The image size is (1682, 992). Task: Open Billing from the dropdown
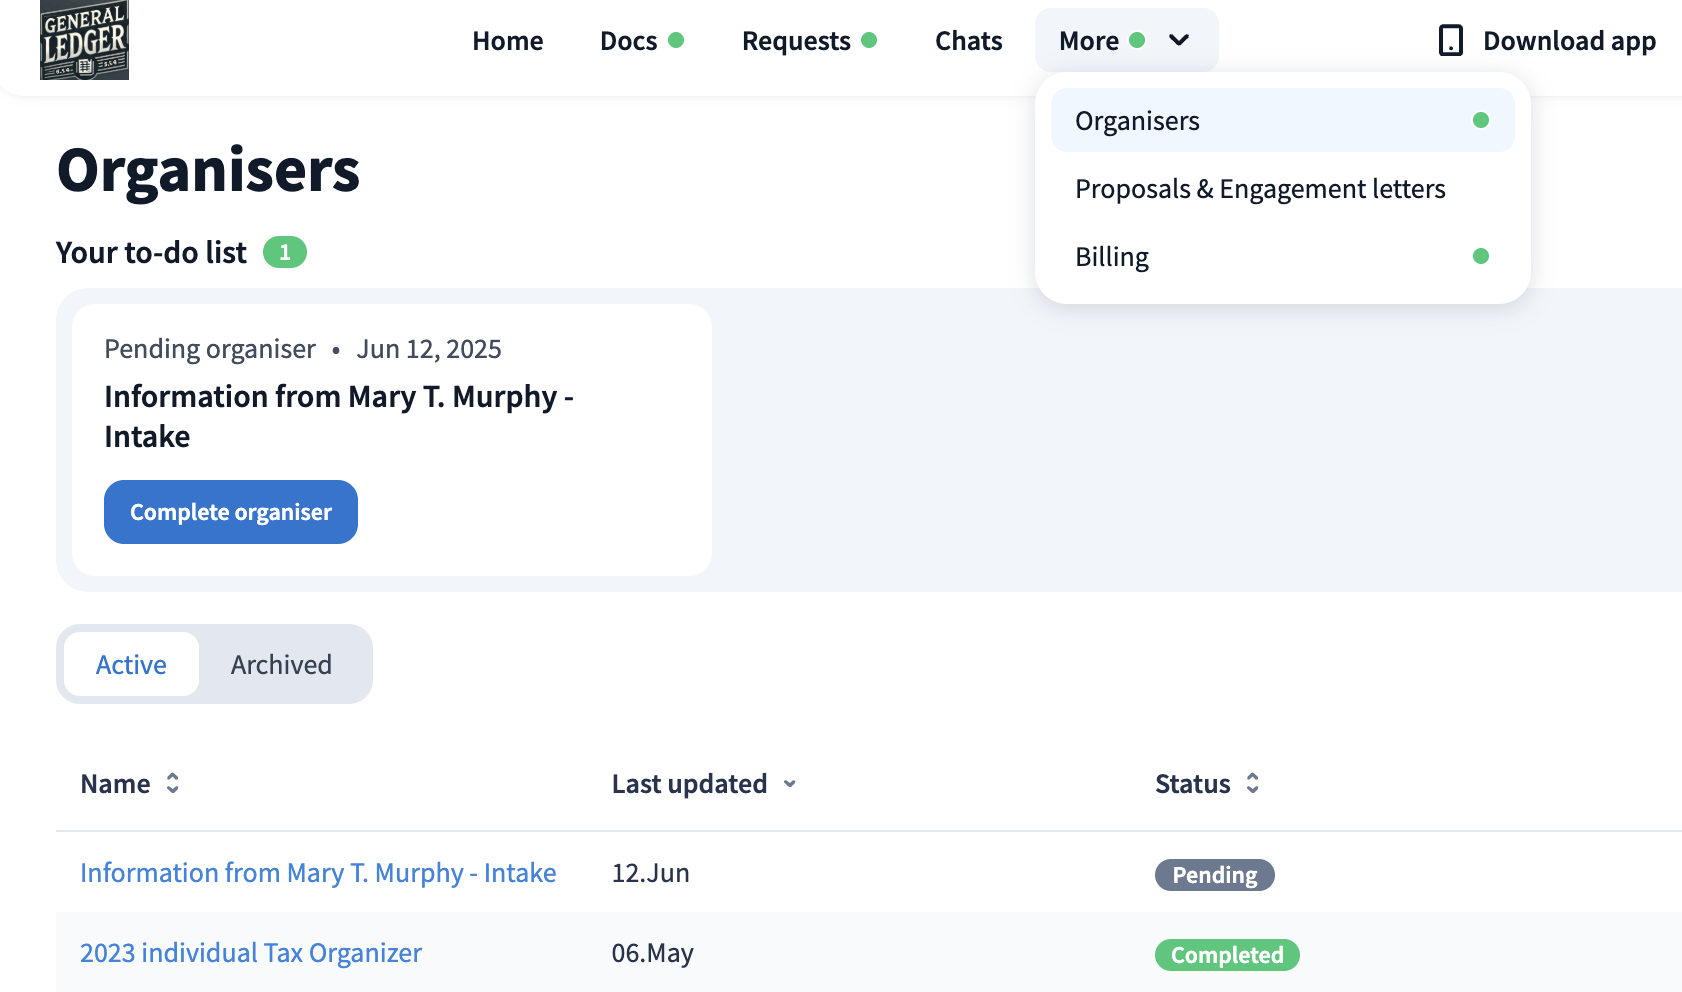tap(1112, 257)
